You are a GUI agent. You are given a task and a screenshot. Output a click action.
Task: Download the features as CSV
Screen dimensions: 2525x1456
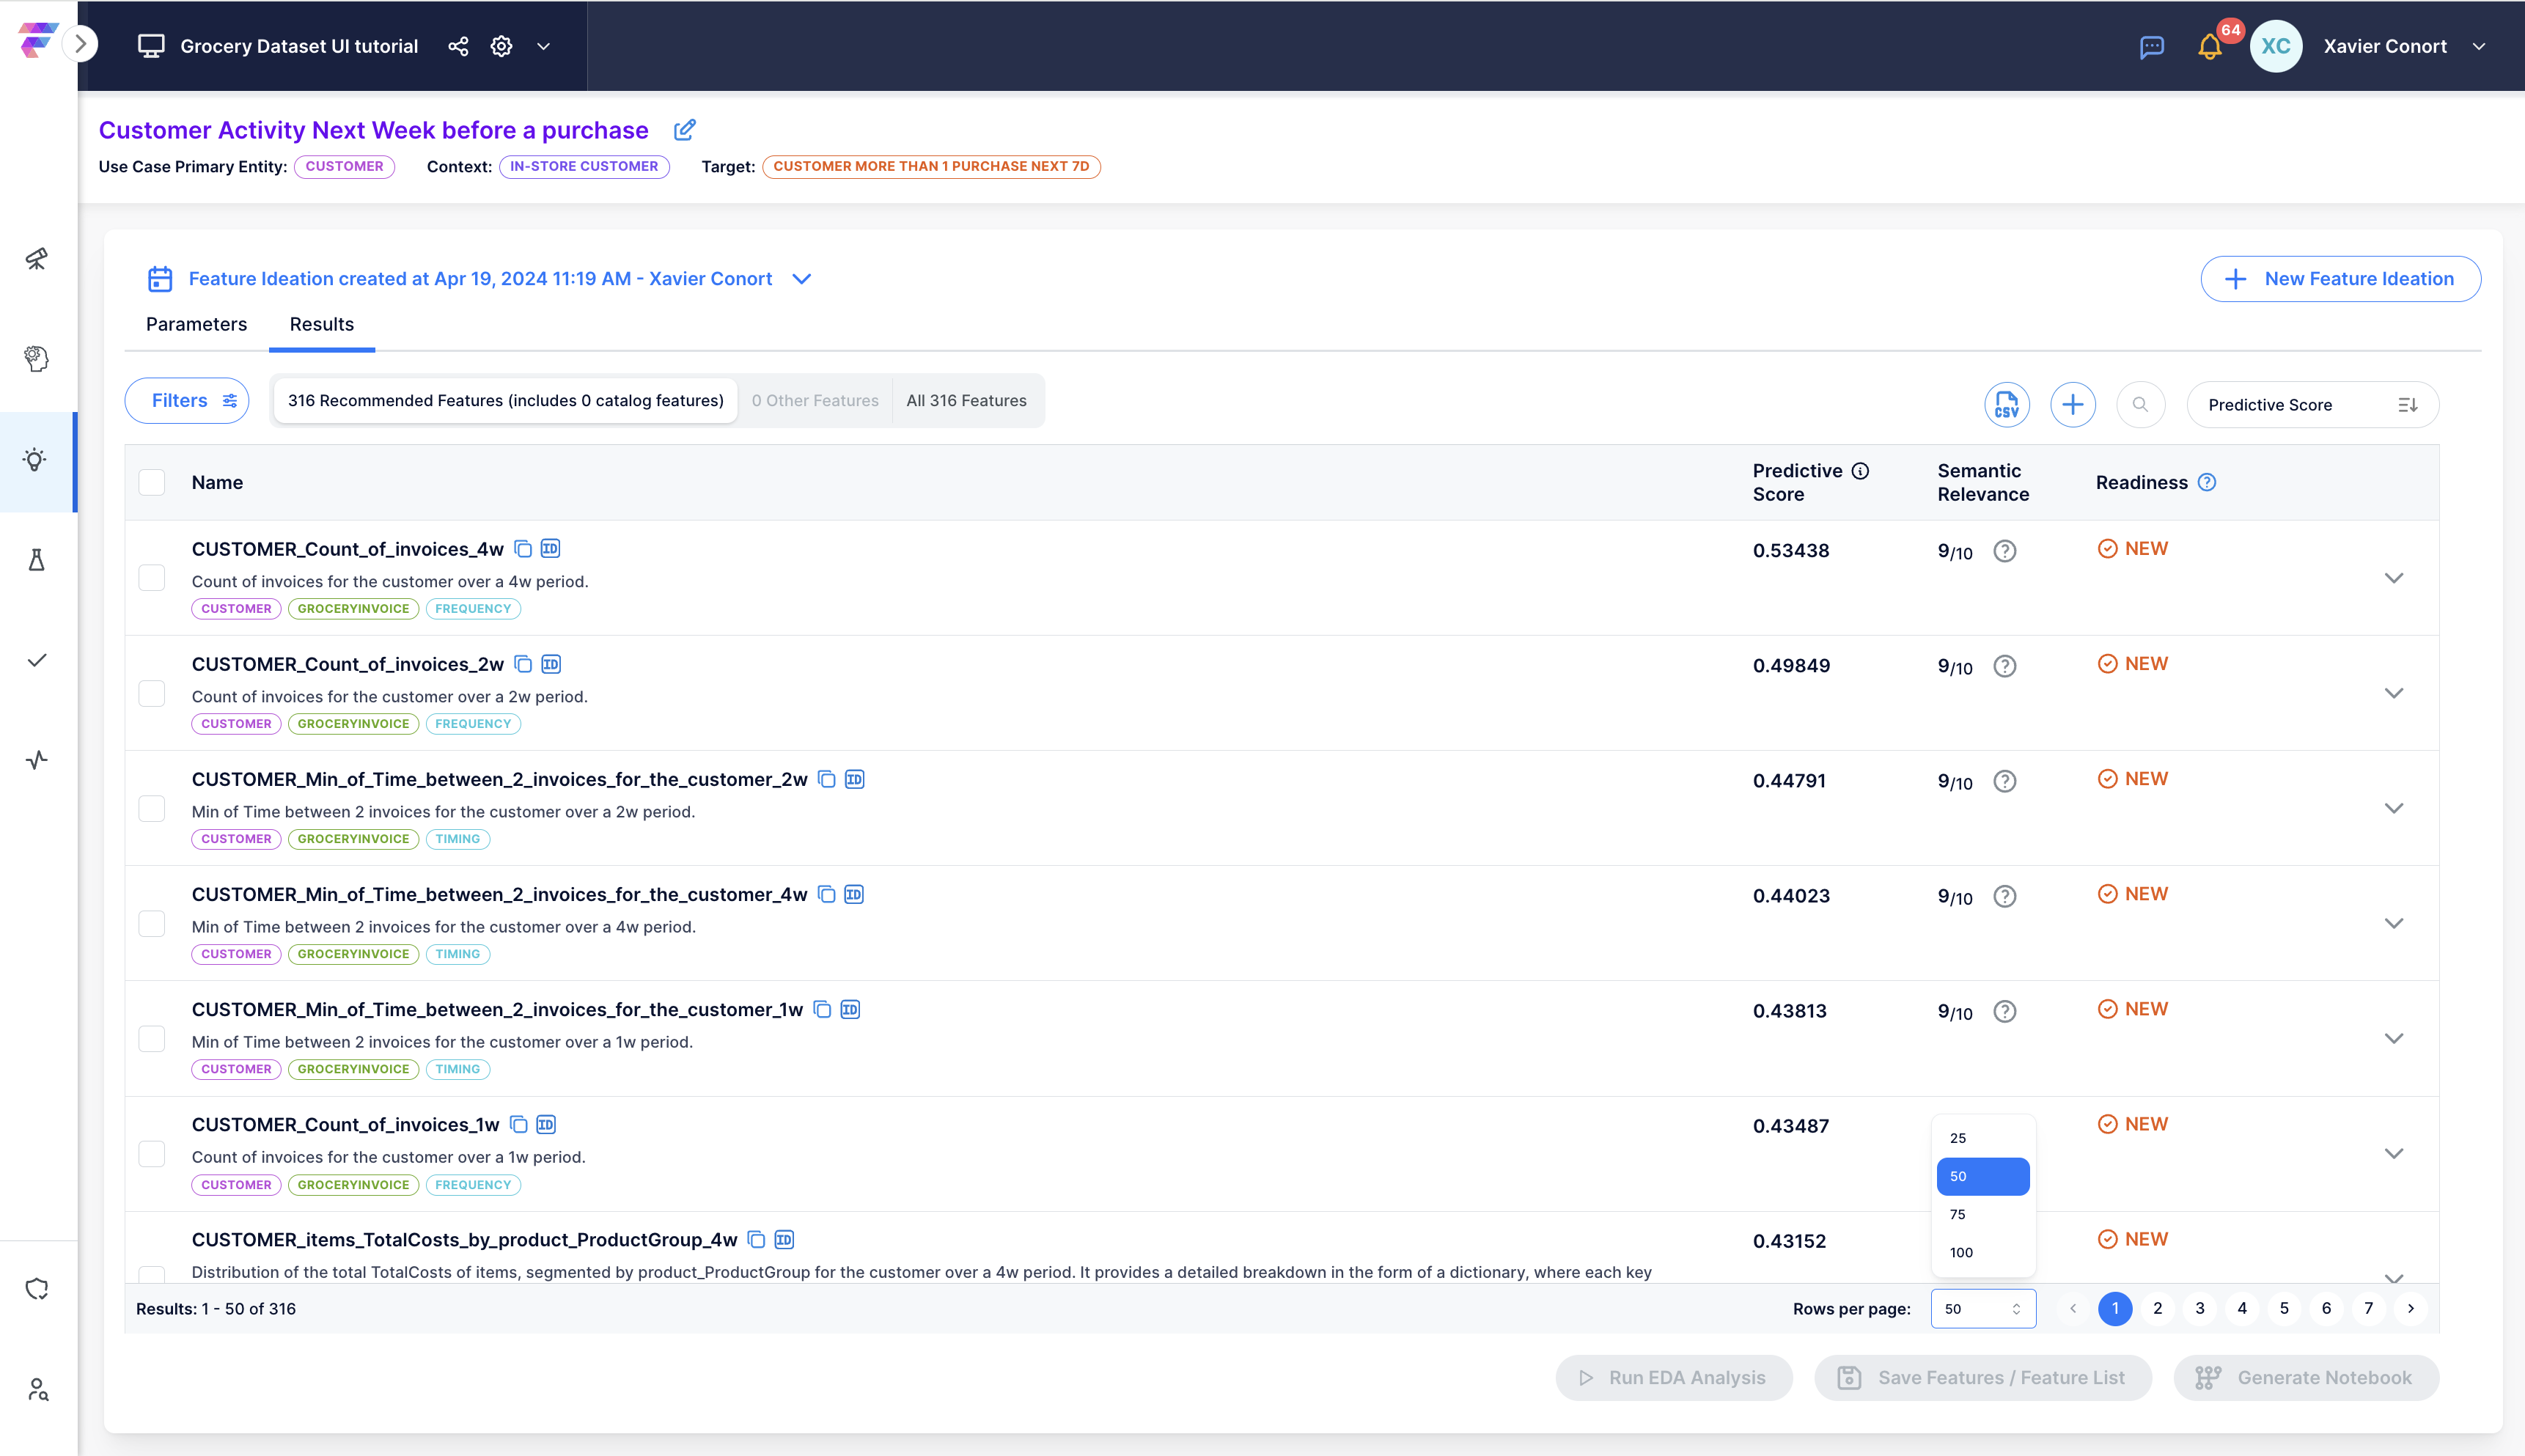(x=2007, y=404)
